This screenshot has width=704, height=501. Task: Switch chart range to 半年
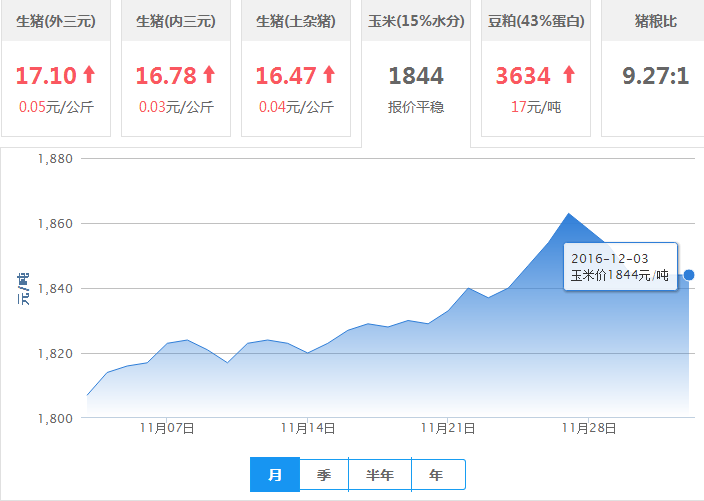380,475
